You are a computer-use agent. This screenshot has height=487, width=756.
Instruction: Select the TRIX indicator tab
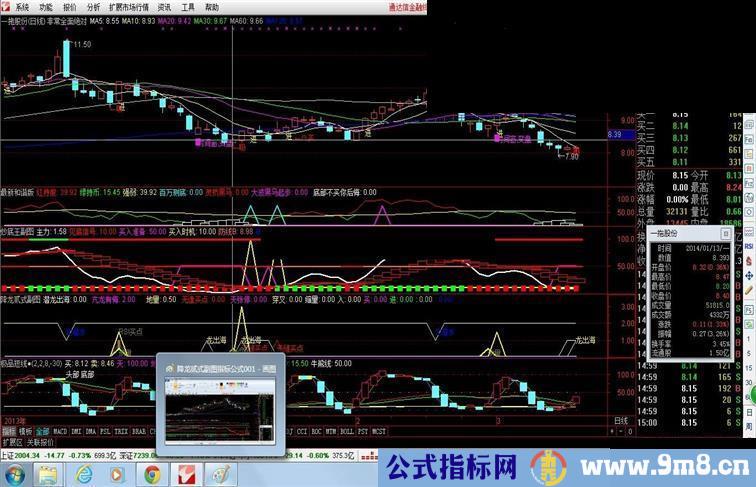click(122, 432)
